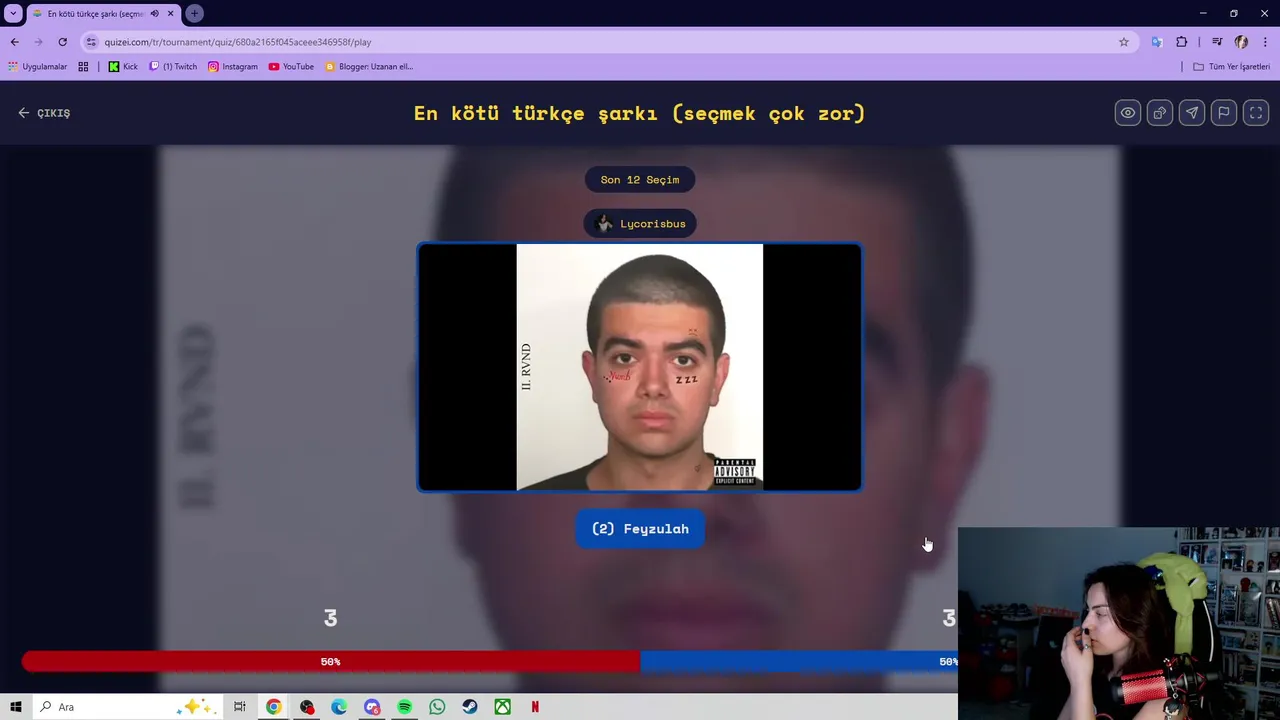Click the site information icon in address bar
1280x720 pixels.
(x=91, y=42)
